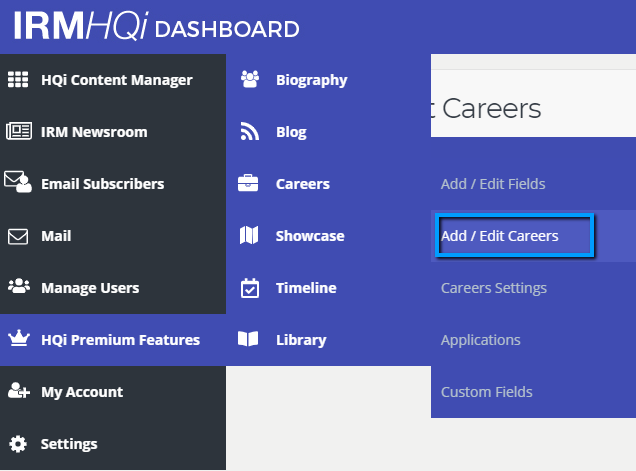This screenshot has width=636, height=471.
Task: Select Manage Users in sidebar
Action: point(90,288)
